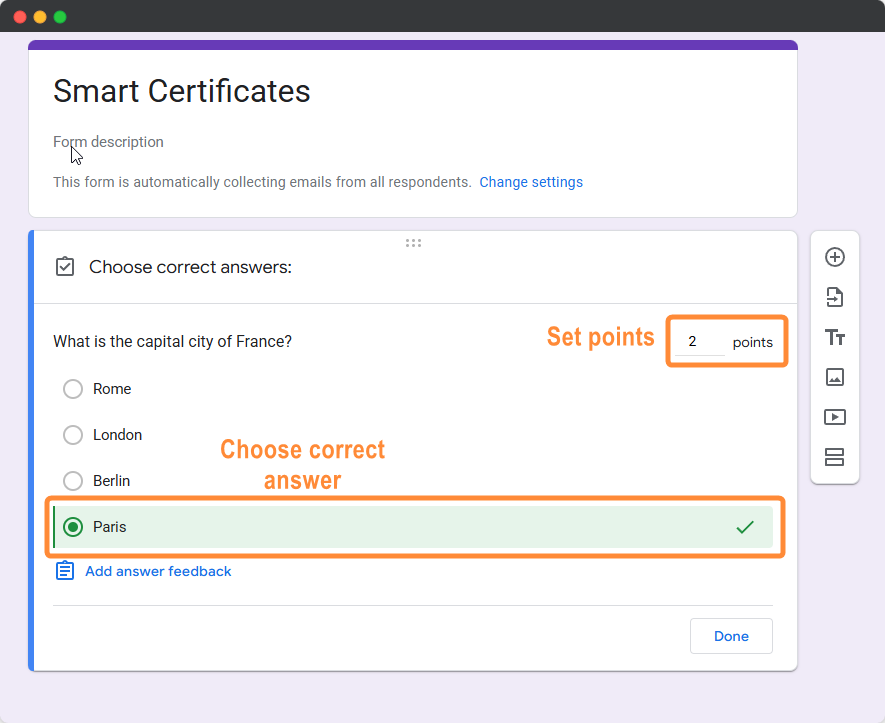The width and height of the screenshot is (885, 723).
Task: Add a new section to the form
Action: (835, 457)
